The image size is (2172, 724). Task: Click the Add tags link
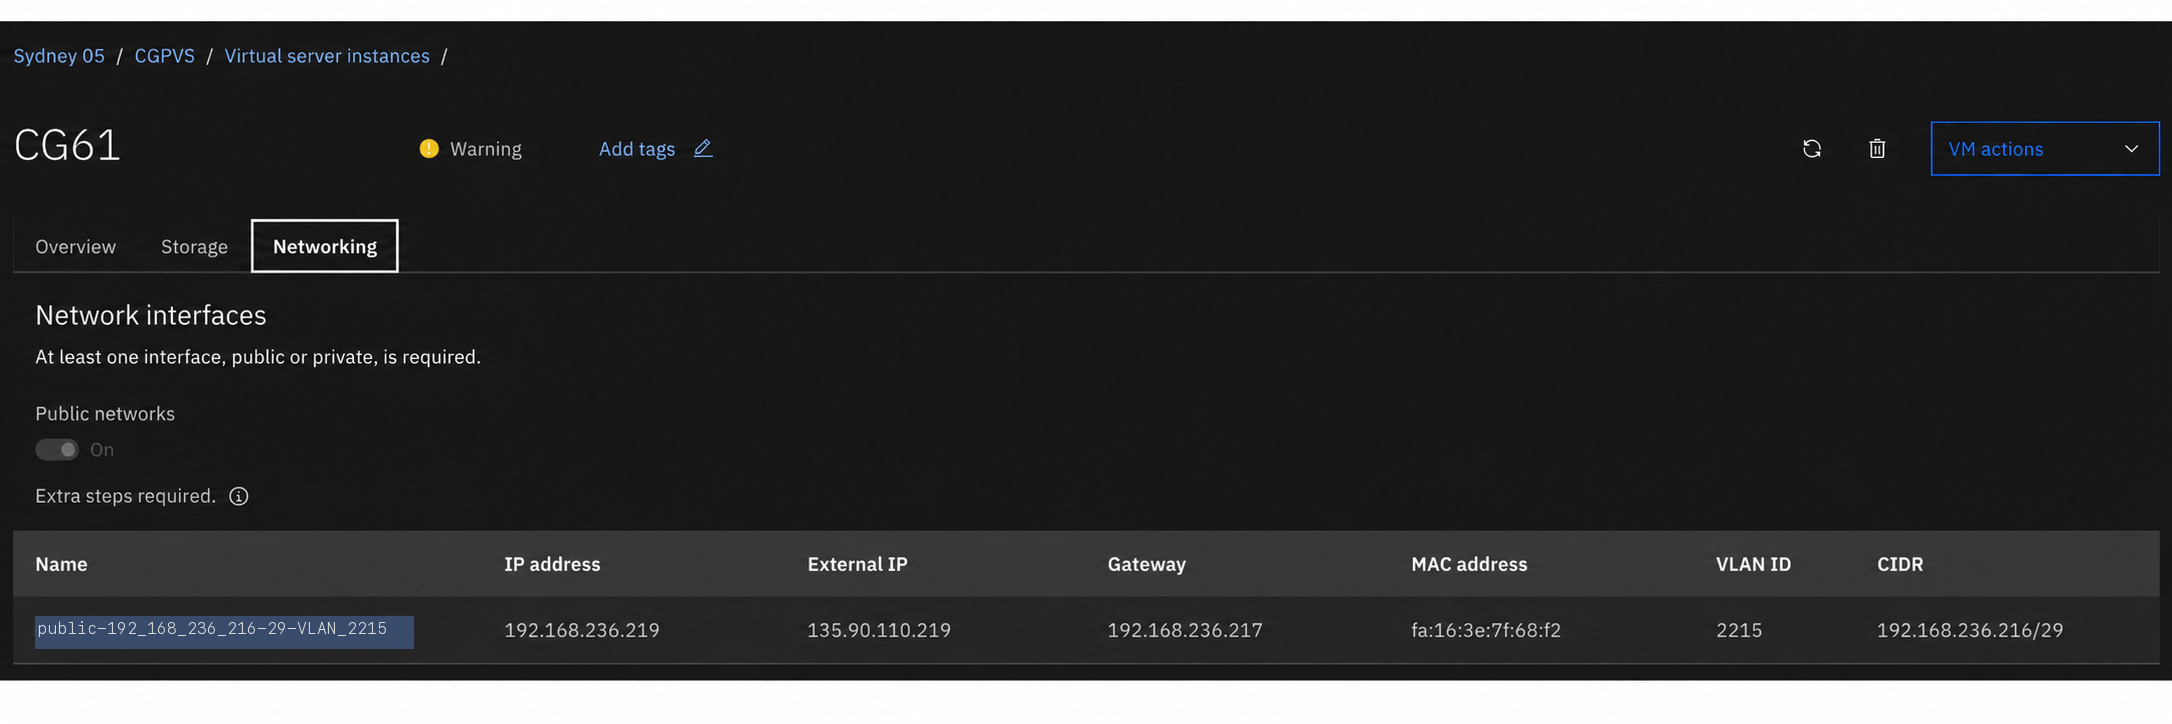pyautogui.click(x=636, y=149)
